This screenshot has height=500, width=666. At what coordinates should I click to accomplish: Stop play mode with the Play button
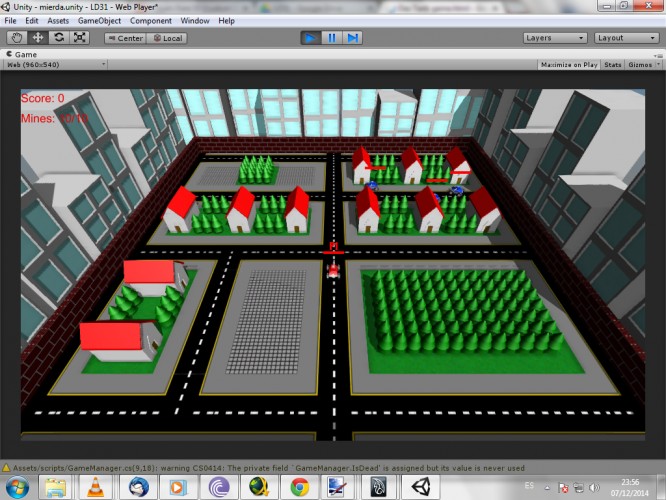click(310, 38)
